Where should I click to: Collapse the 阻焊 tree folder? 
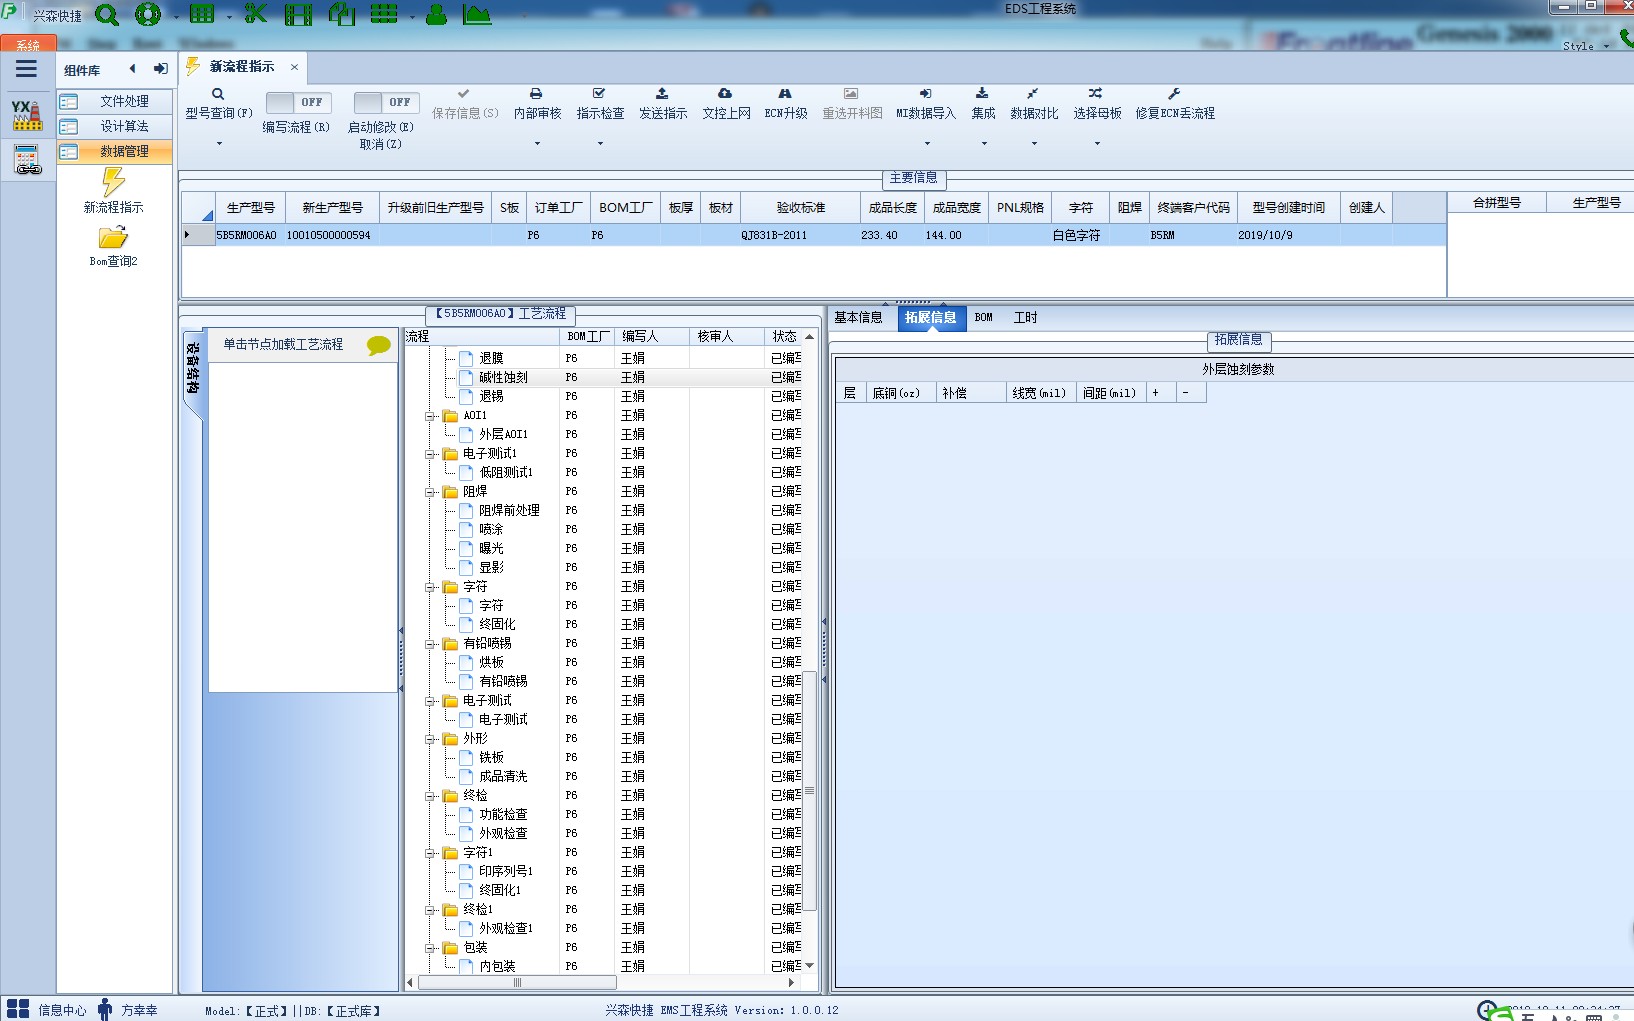(x=430, y=492)
